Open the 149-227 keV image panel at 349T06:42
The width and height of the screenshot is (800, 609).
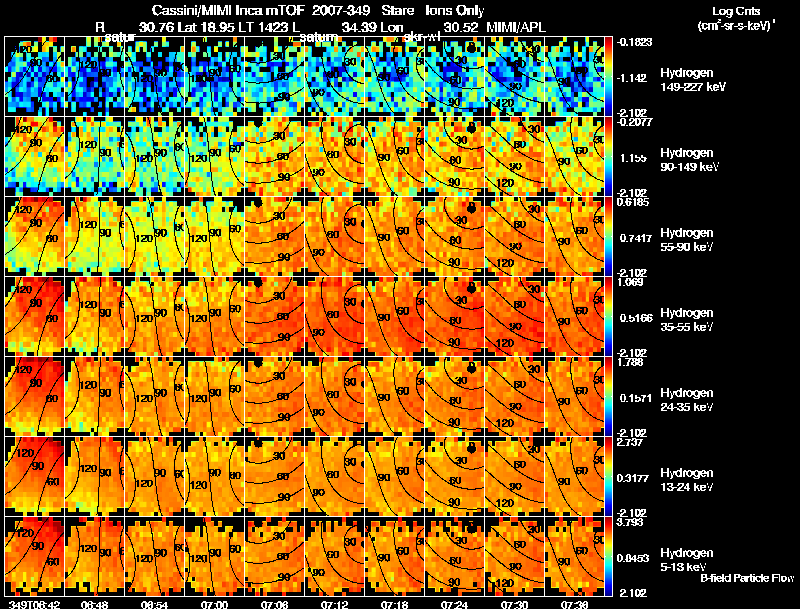35,77
